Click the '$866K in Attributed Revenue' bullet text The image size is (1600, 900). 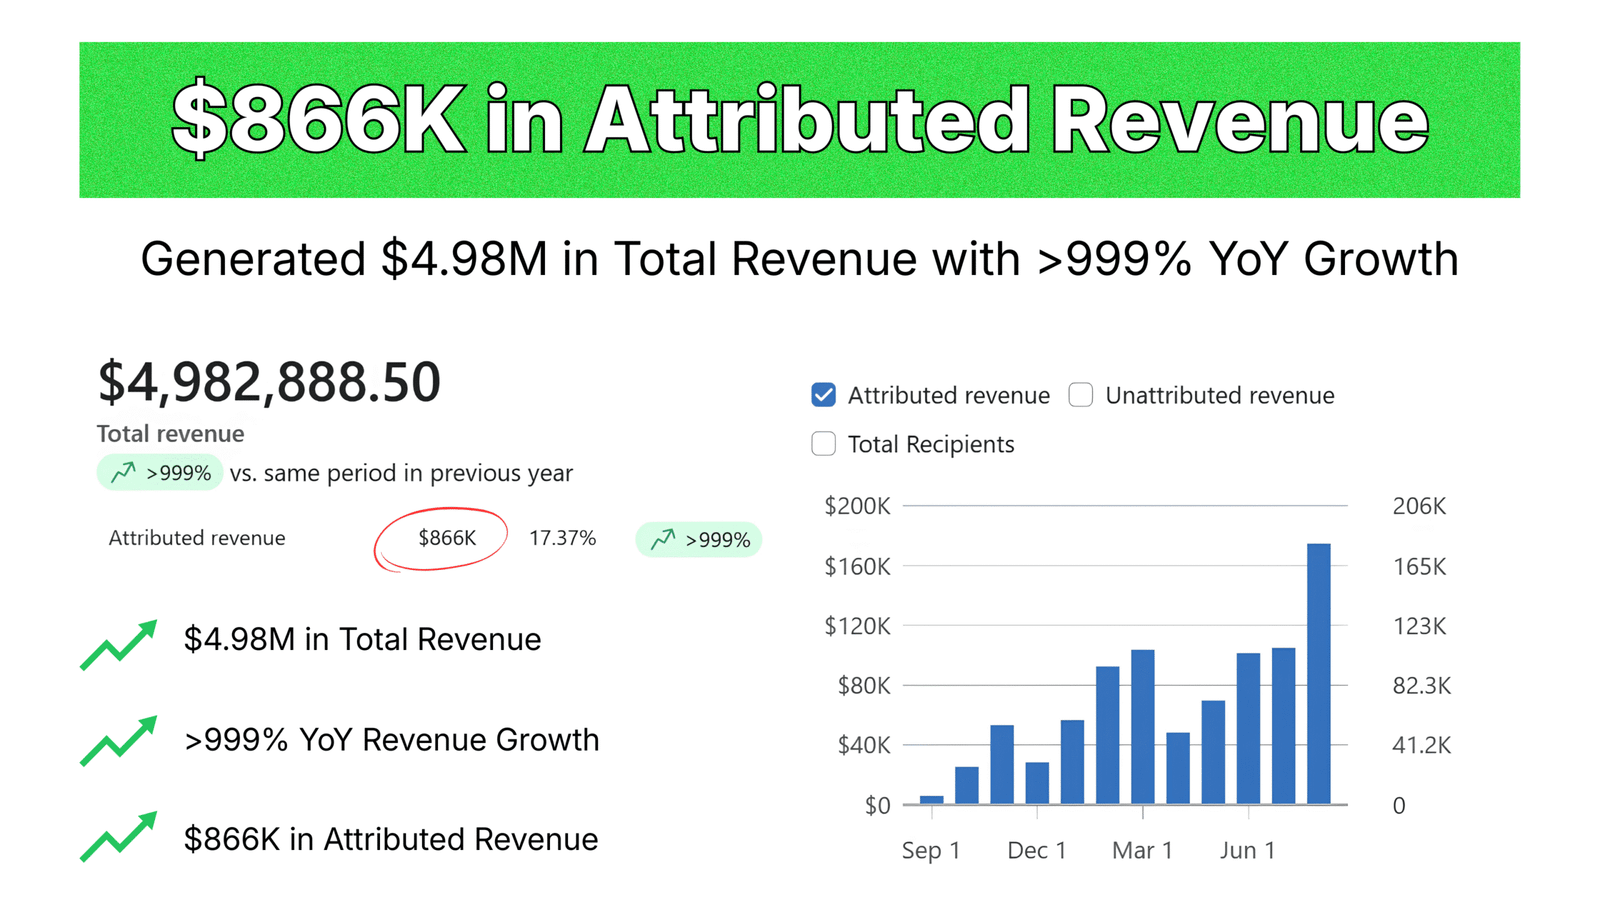(x=391, y=839)
